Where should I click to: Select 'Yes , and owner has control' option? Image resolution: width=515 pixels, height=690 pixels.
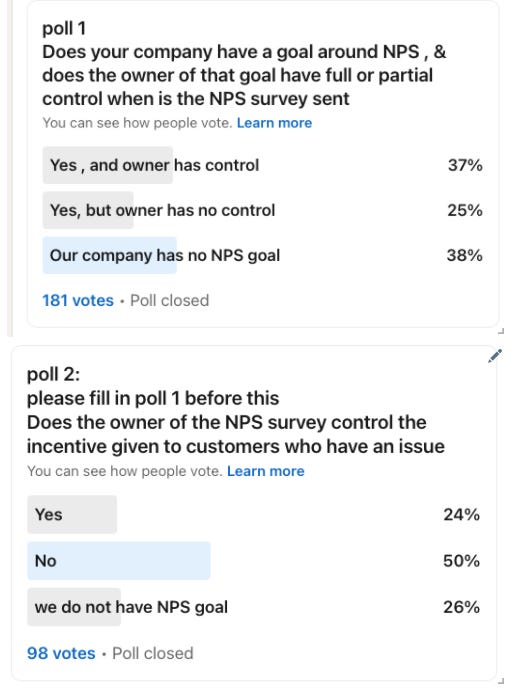pos(263,165)
